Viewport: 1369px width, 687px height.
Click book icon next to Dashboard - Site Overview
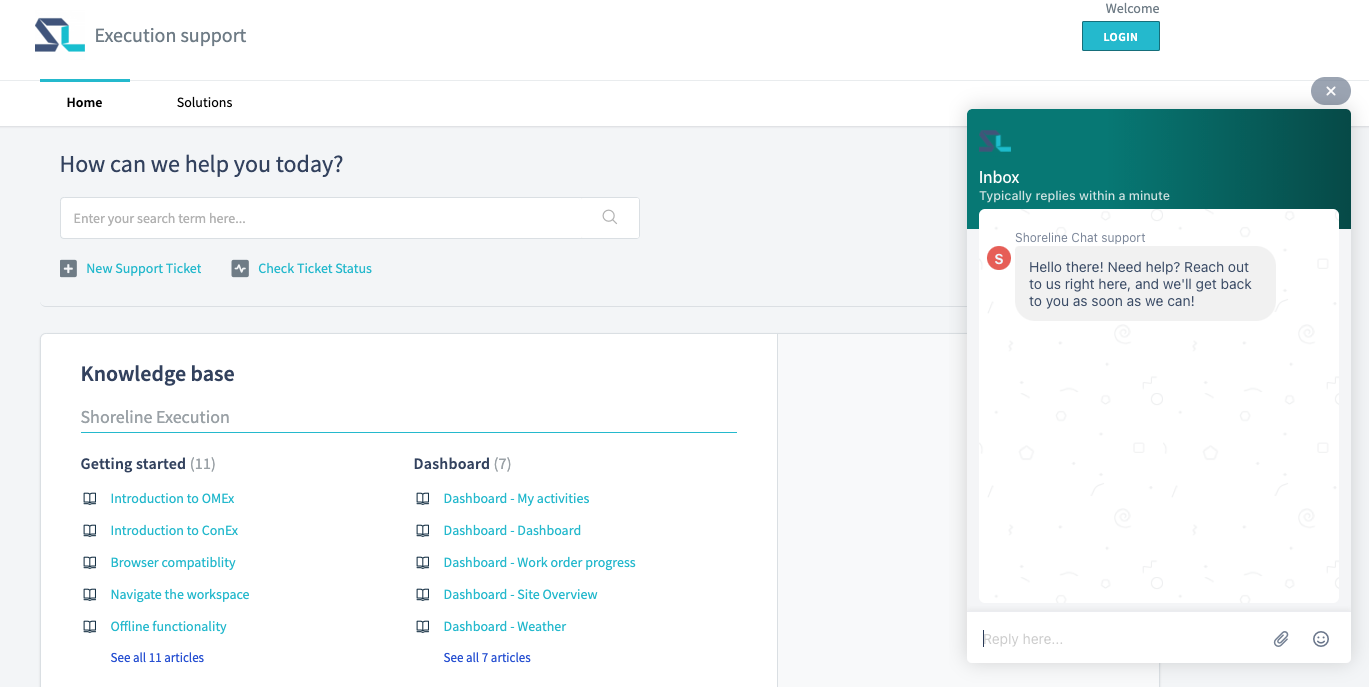[x=423, y=594]
